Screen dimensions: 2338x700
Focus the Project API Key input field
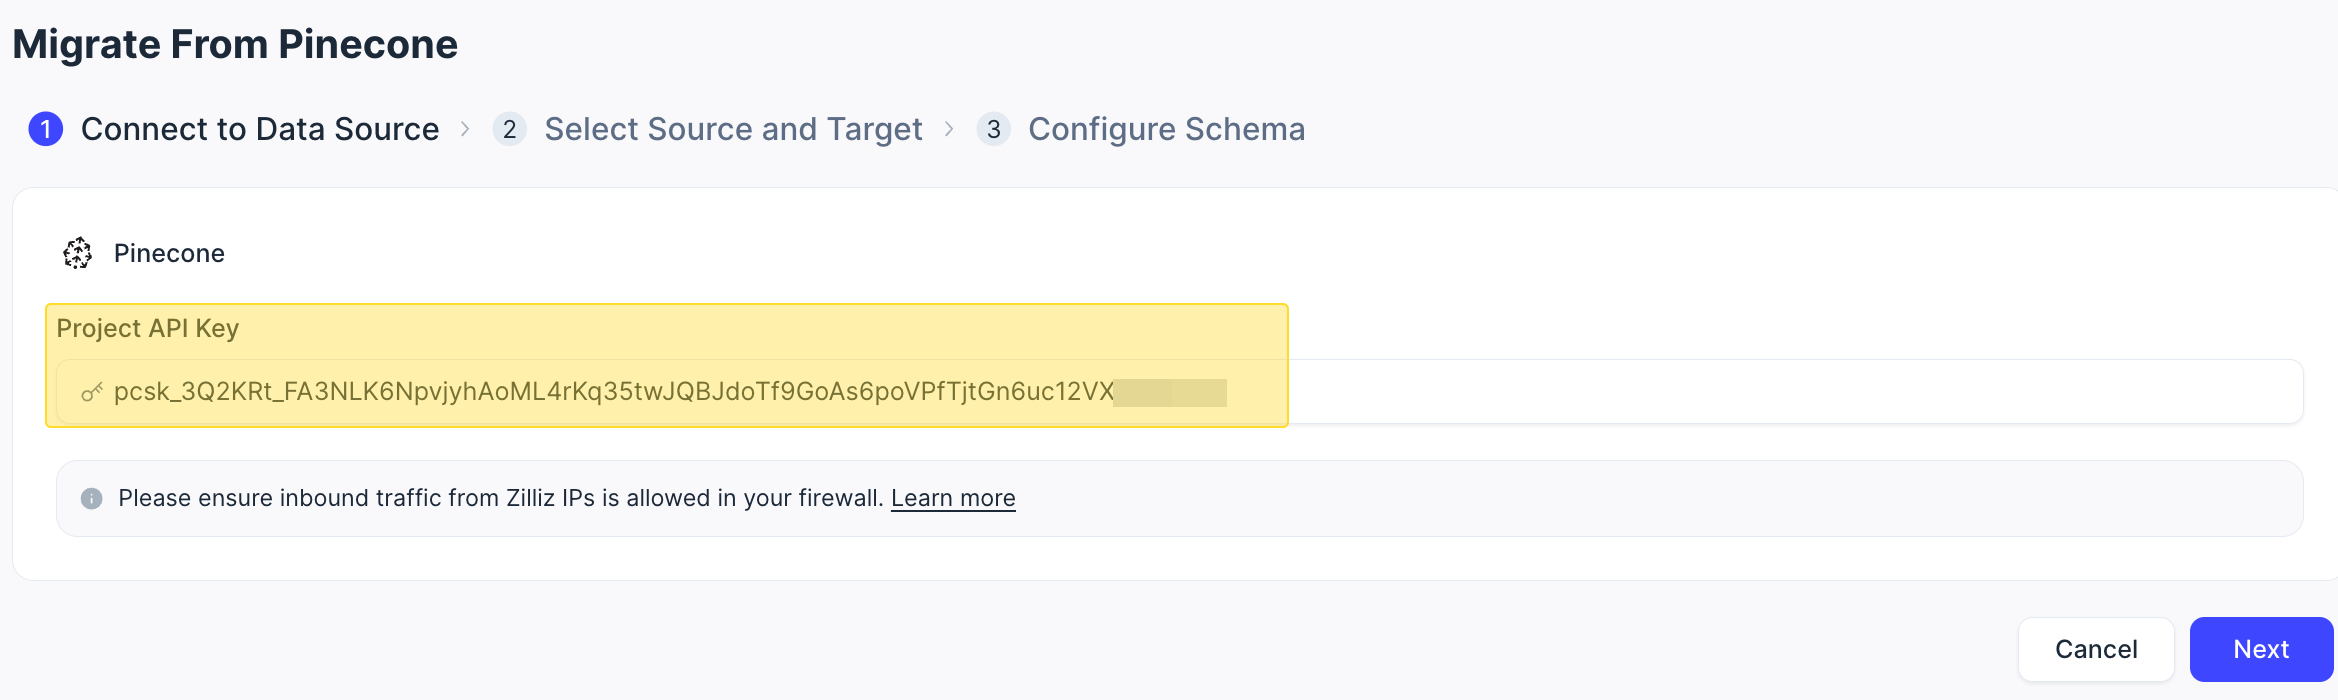coord(1180,391)
